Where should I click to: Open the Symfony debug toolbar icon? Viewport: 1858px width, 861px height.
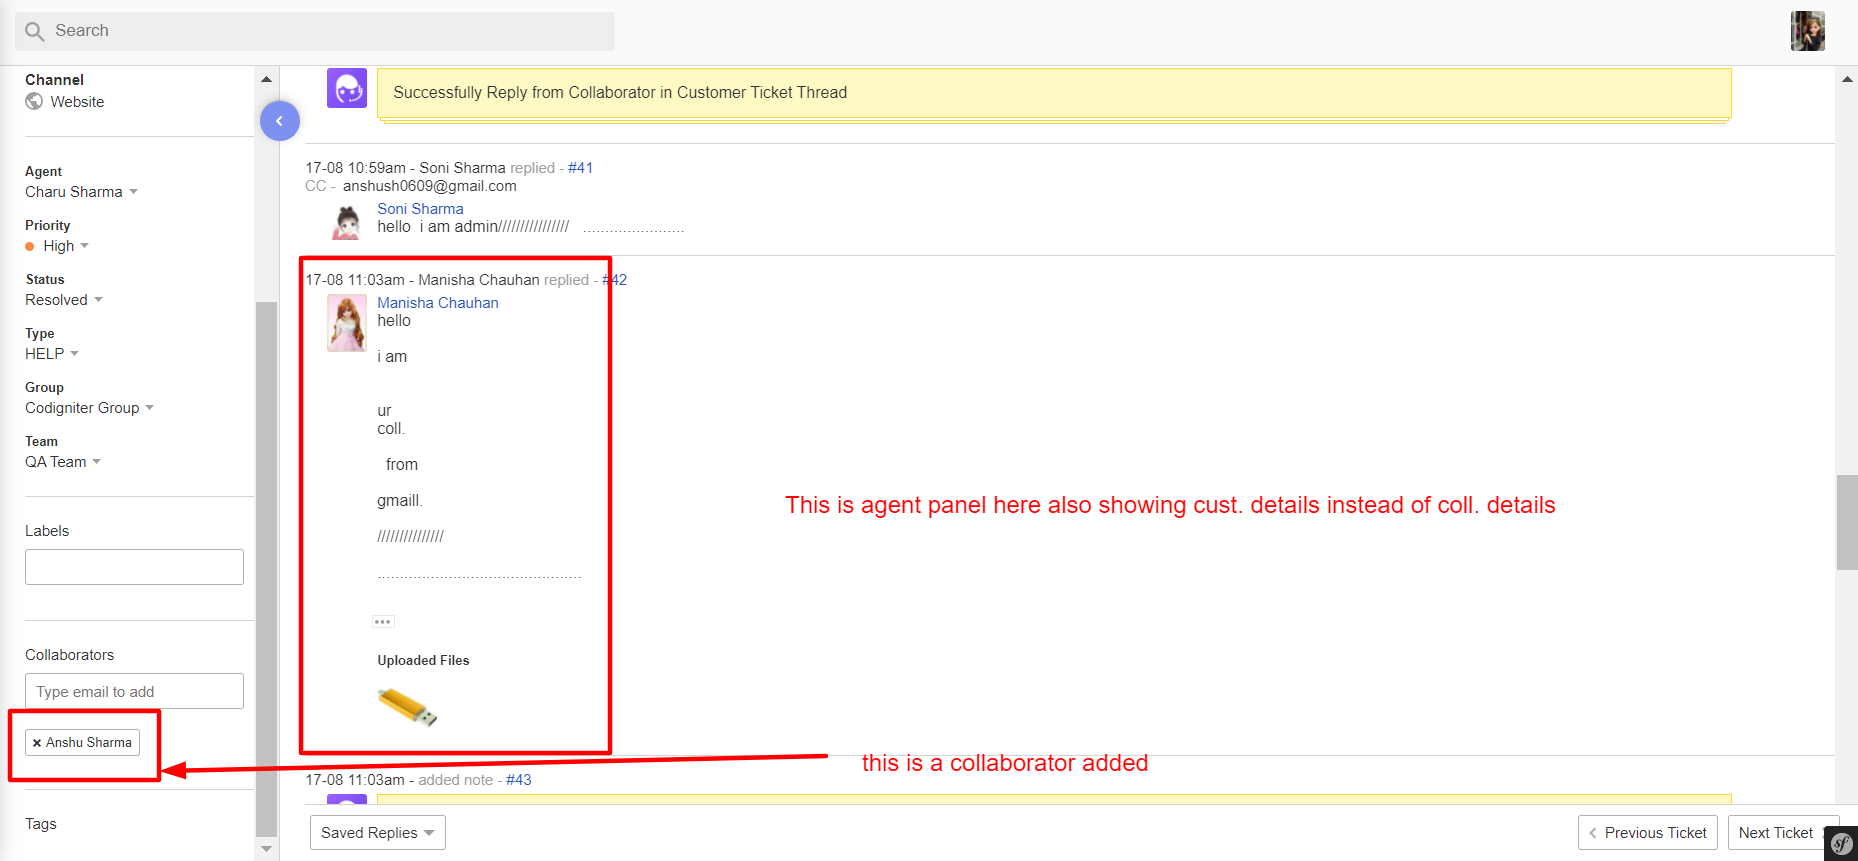click(1841, 844)
